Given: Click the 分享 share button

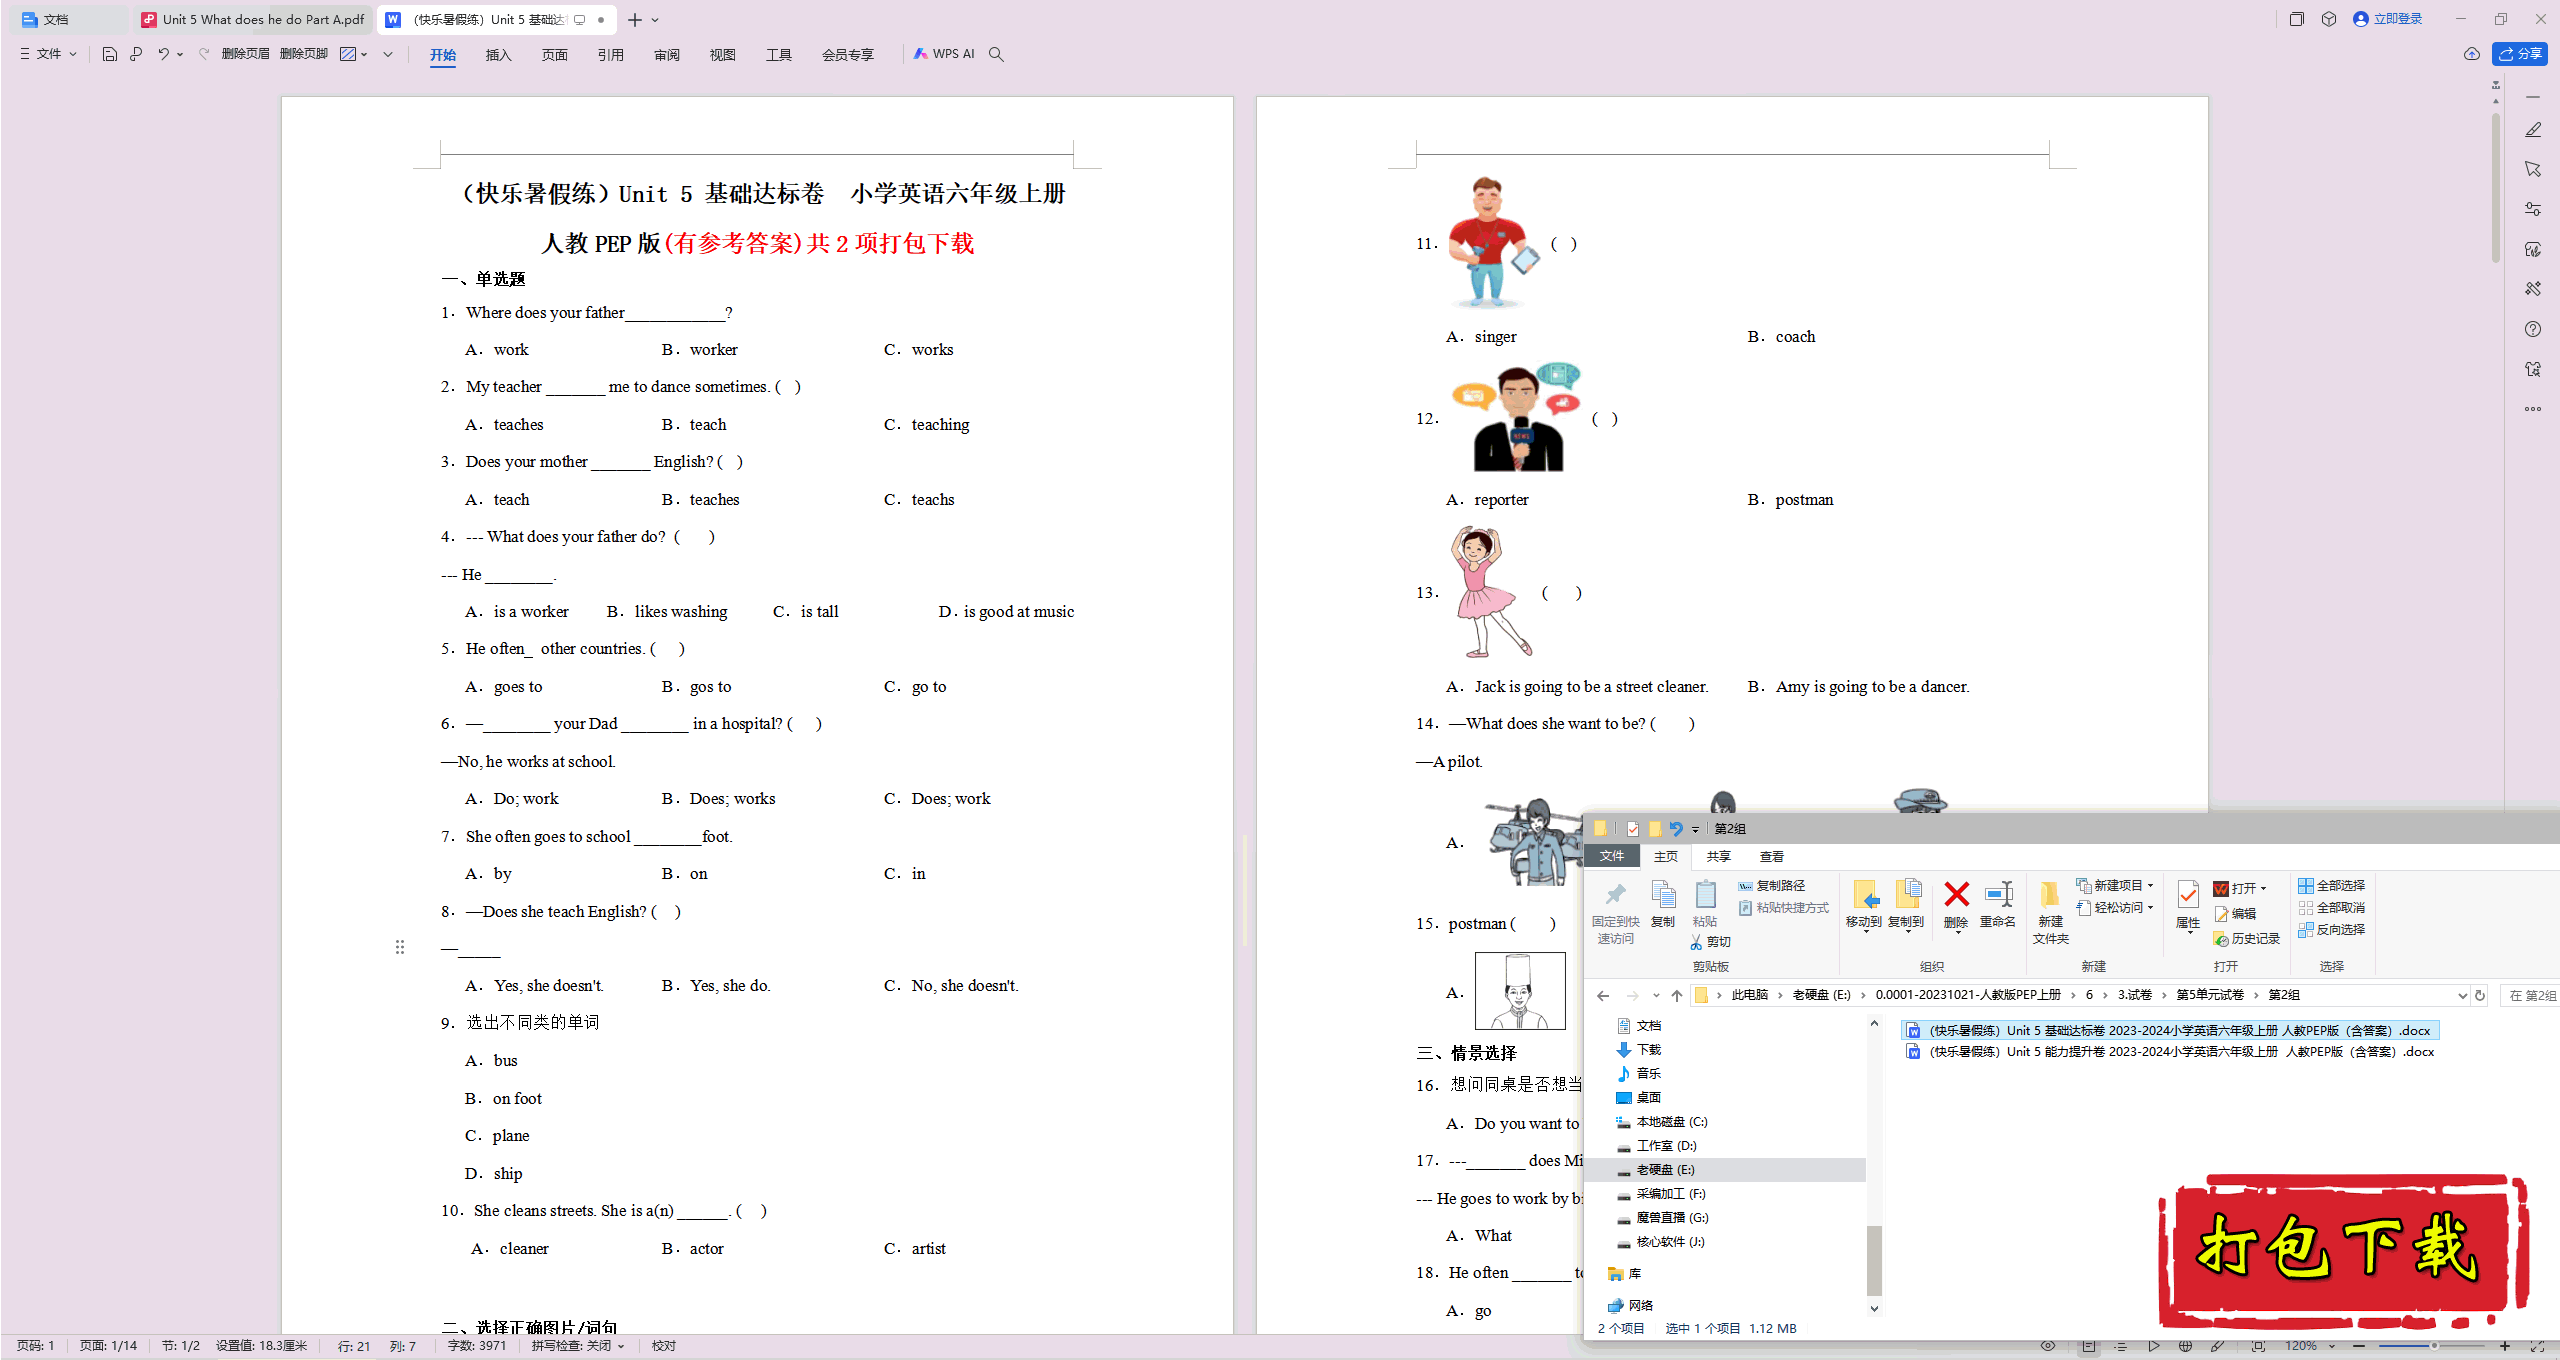Looking at the screenshot, I should (x=2520, y=54).
